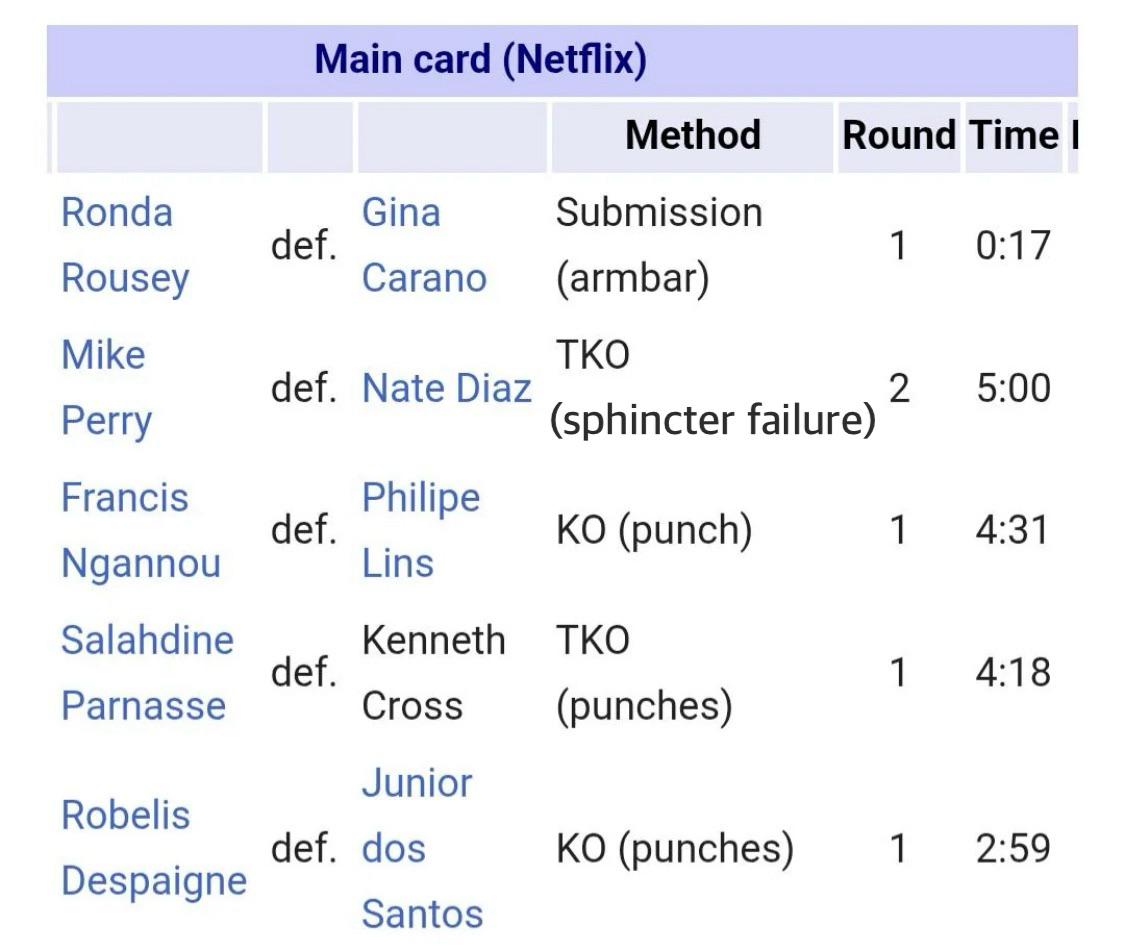Screen dimensions: 1124x946
Task: Open the Gina Carano link
Action: [424, 245]
